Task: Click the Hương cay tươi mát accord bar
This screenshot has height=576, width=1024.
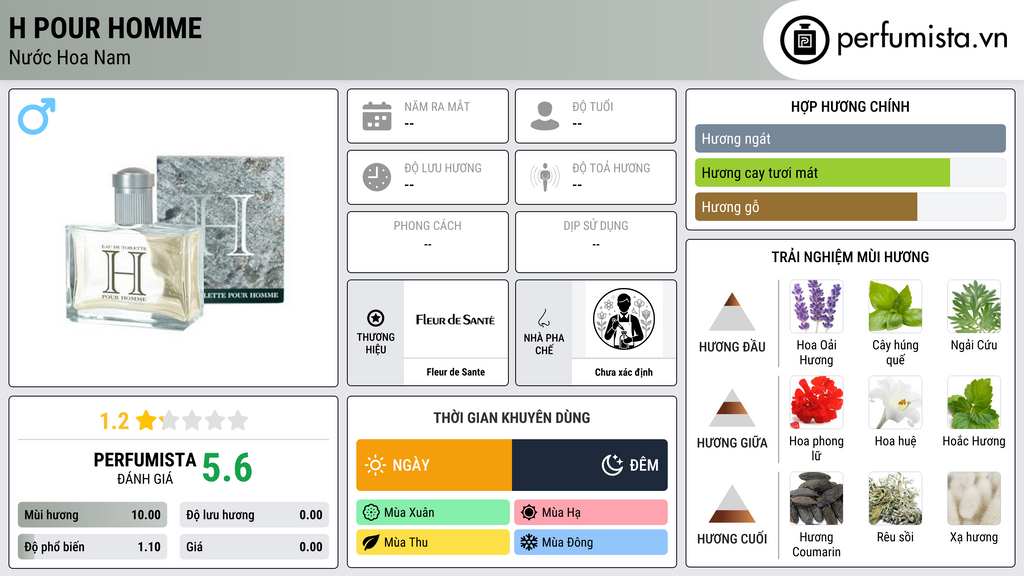Action: coord(850,172)
